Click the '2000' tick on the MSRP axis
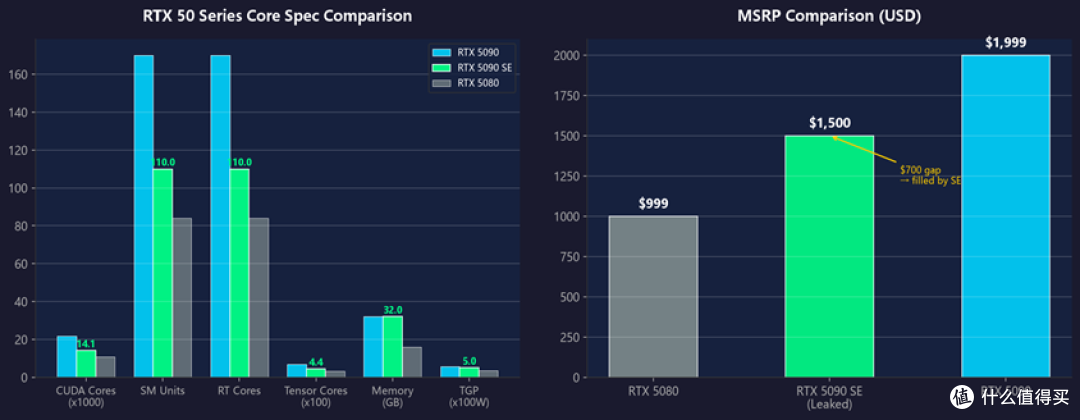The height and width of the screenshot is (420, 1080). [x=565, y=55]
